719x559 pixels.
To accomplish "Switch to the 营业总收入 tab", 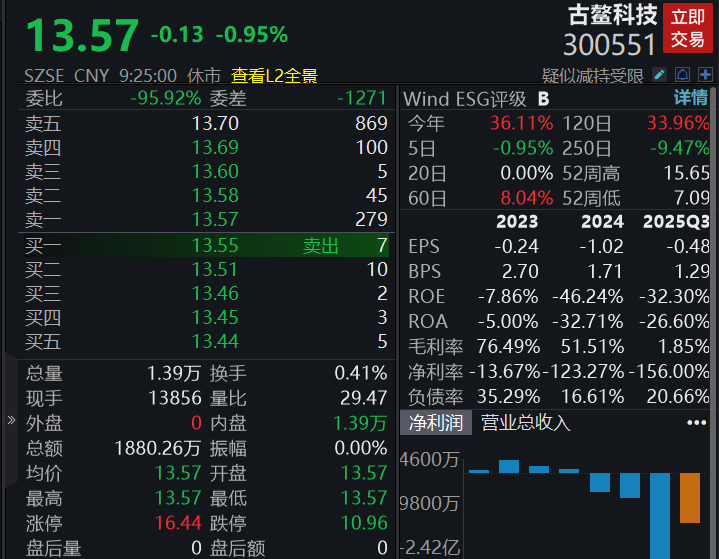I will tap(525, 422).
